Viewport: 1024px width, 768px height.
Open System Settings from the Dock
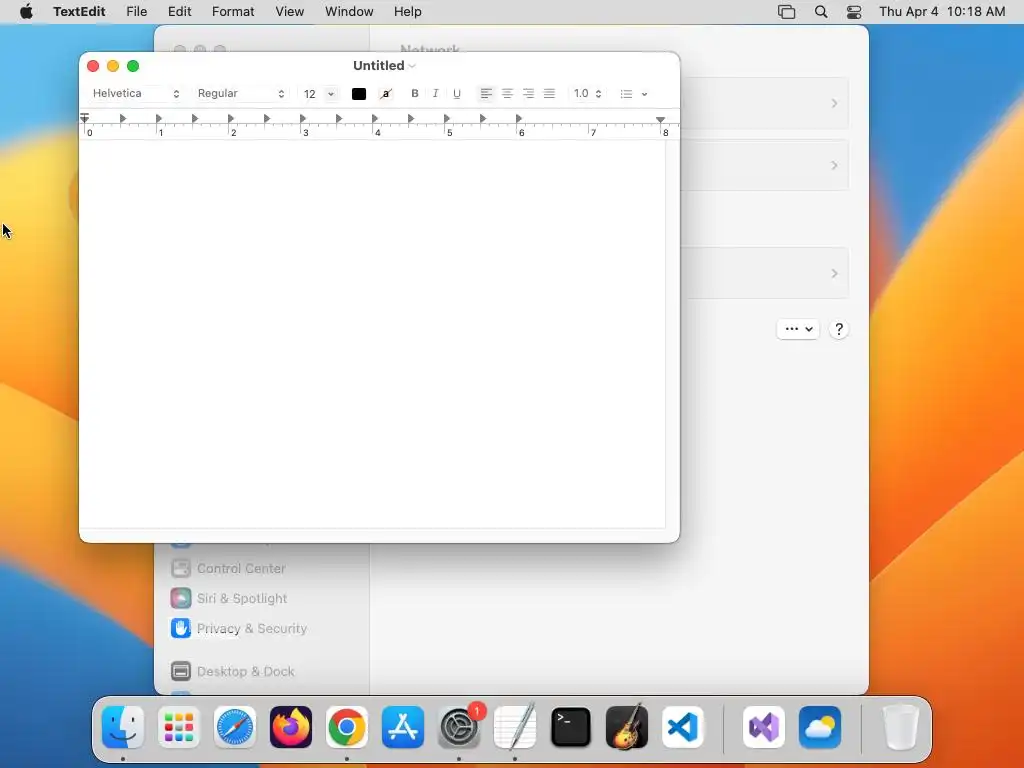(x=459, y=727)
